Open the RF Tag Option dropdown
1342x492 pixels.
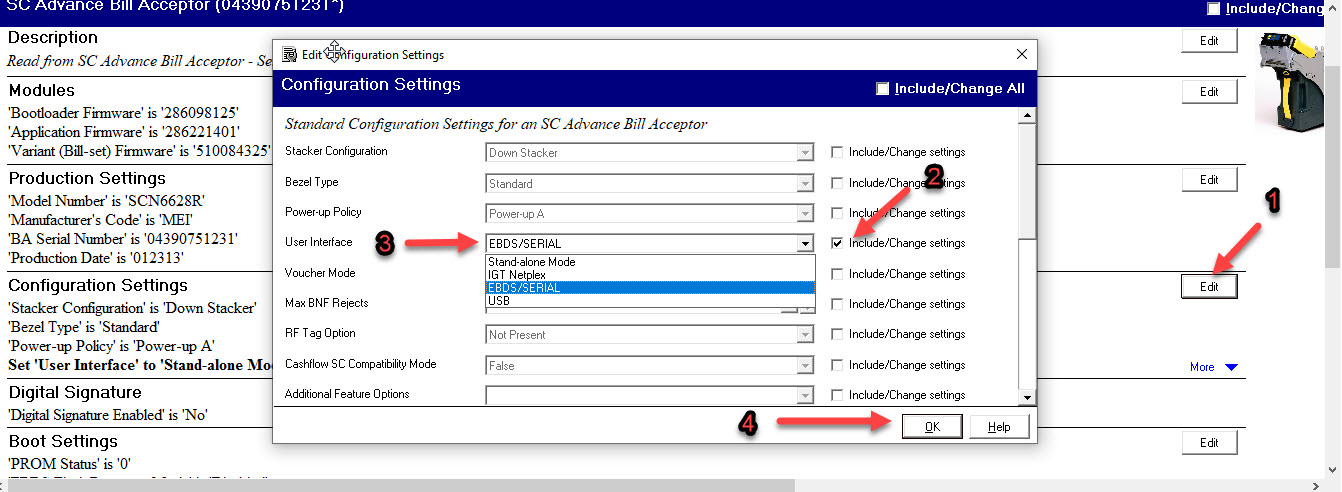(x=805, y=335)
